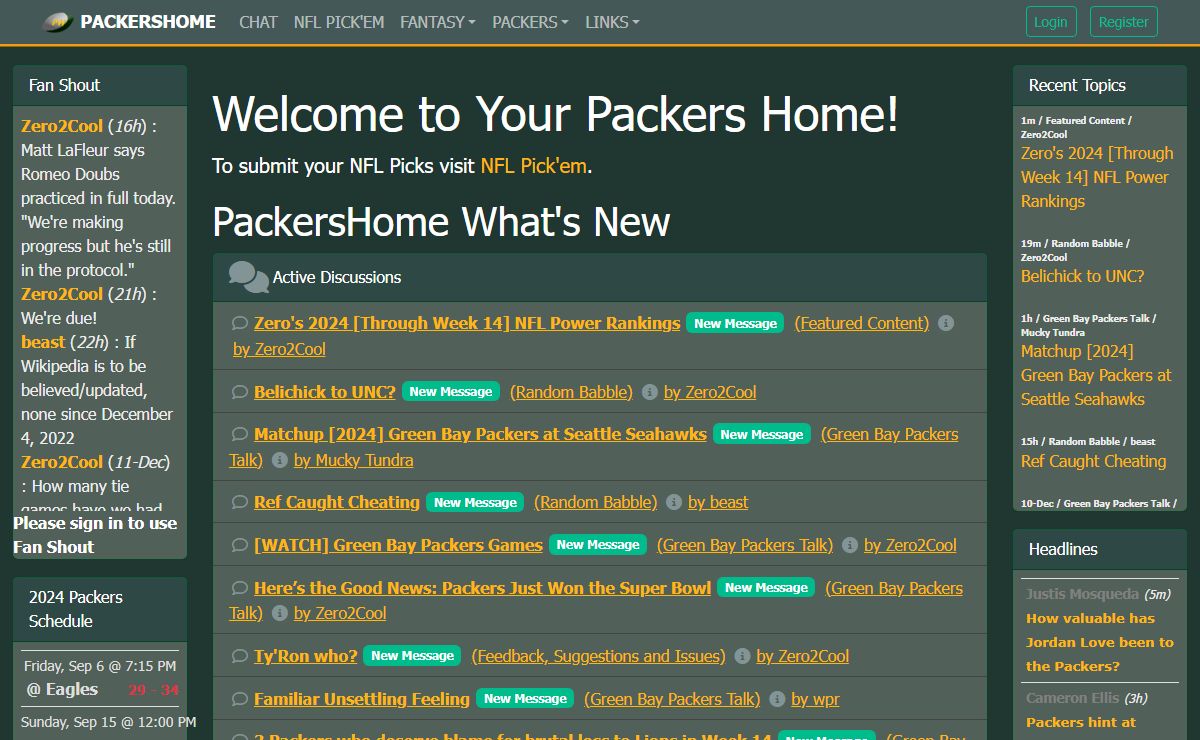Click speech bubble icon beside WATCH Green Bay Packers Games

point(240,545)
